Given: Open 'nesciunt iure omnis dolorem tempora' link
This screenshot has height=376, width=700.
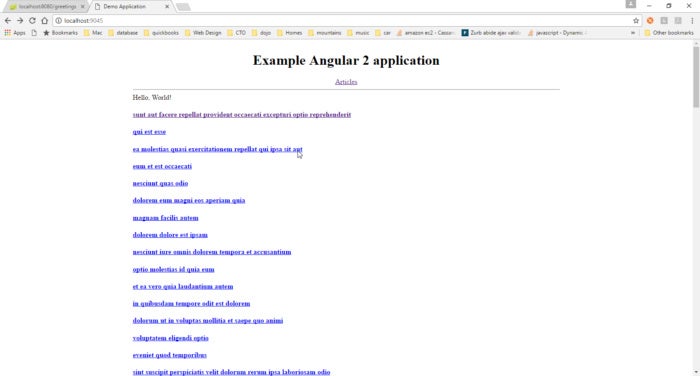Looking at the screenshot, I should [x=212, y=252].
